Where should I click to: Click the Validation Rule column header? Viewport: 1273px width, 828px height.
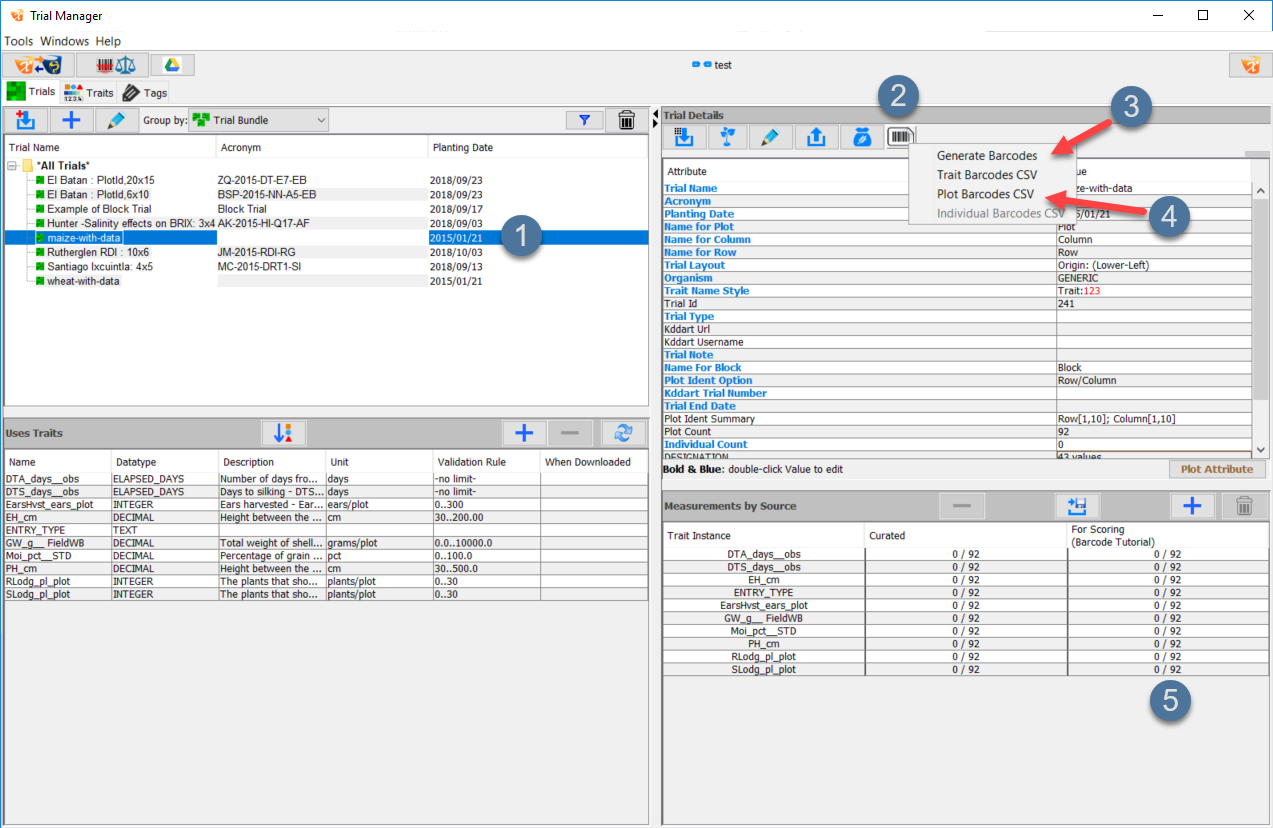pos(486,462)
